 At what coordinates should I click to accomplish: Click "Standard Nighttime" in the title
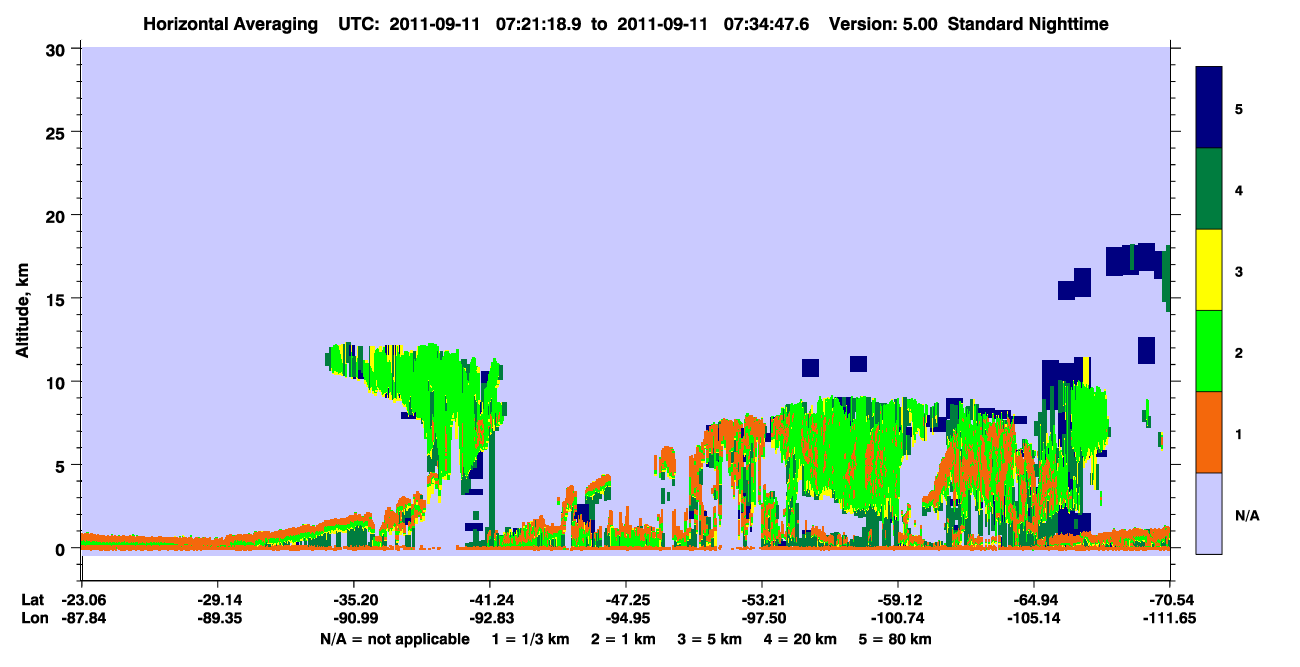(x=1028, y=23)
